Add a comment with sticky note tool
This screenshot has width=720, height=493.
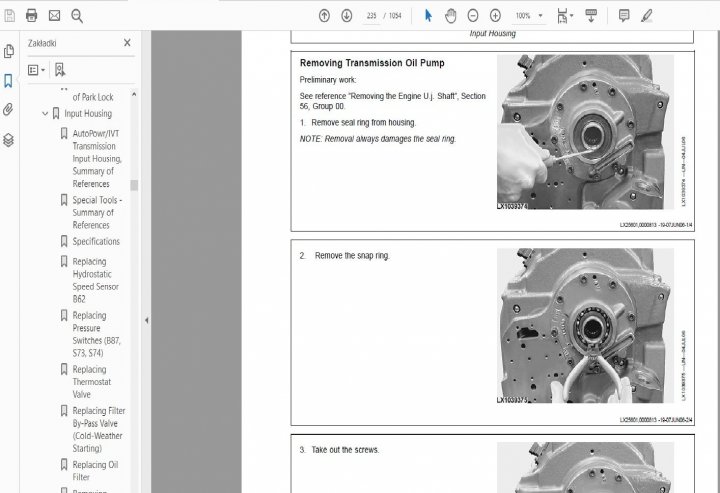click(x=624, y=16)
